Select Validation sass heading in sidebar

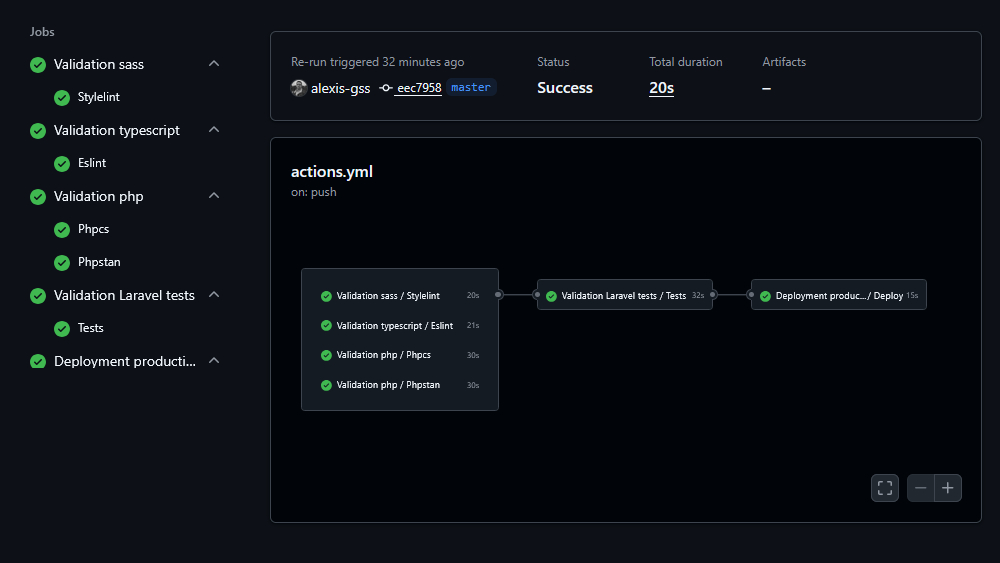click(99, 64)
